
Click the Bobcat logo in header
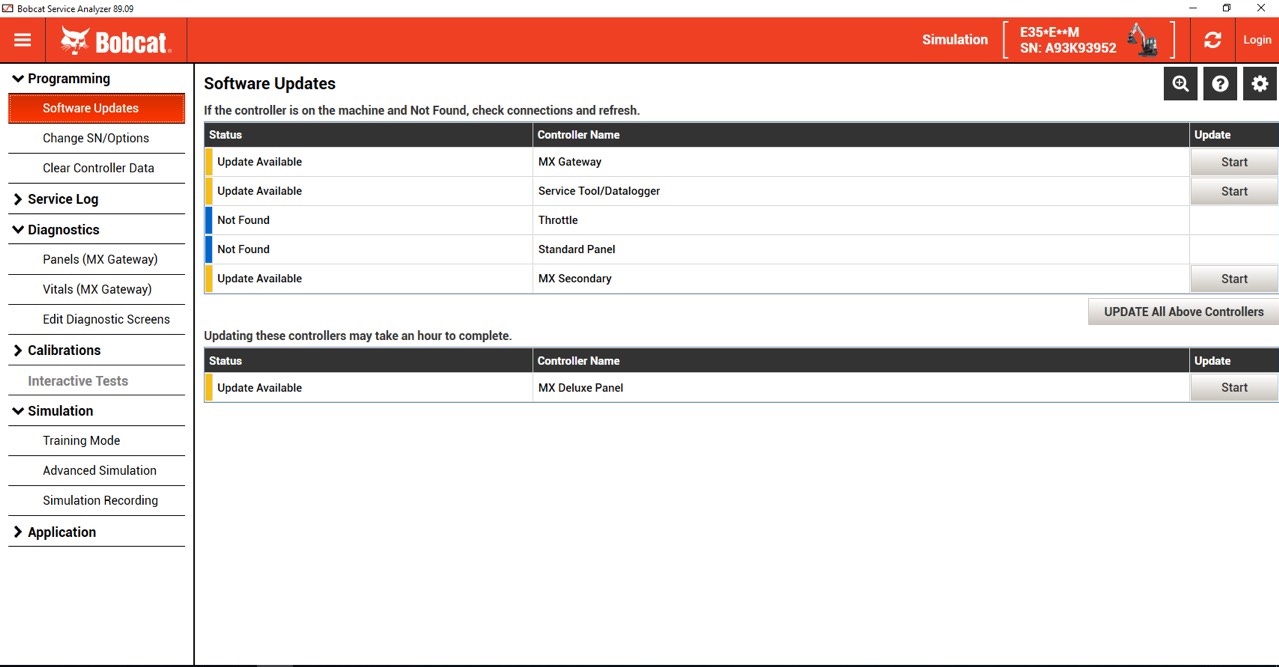(x=116, y=41)
